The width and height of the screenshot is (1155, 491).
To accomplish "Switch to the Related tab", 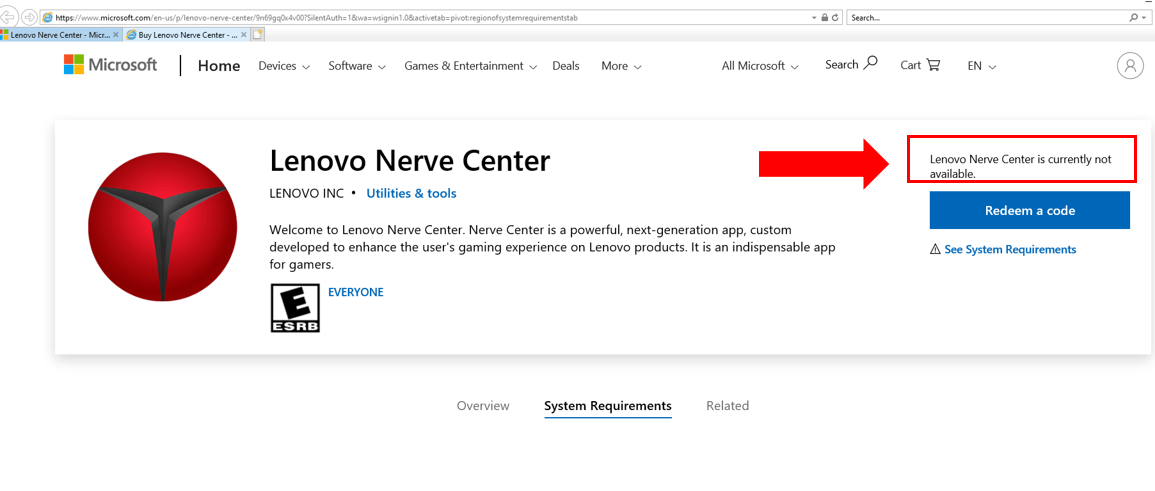I will 728,406.
